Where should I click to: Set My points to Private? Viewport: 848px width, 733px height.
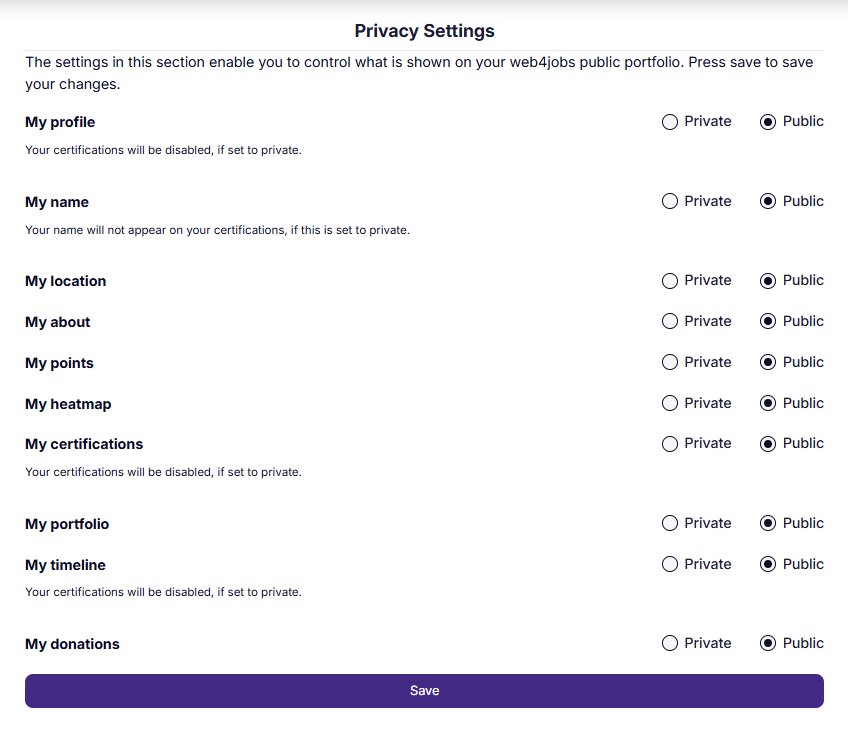[x=670, y=363]
